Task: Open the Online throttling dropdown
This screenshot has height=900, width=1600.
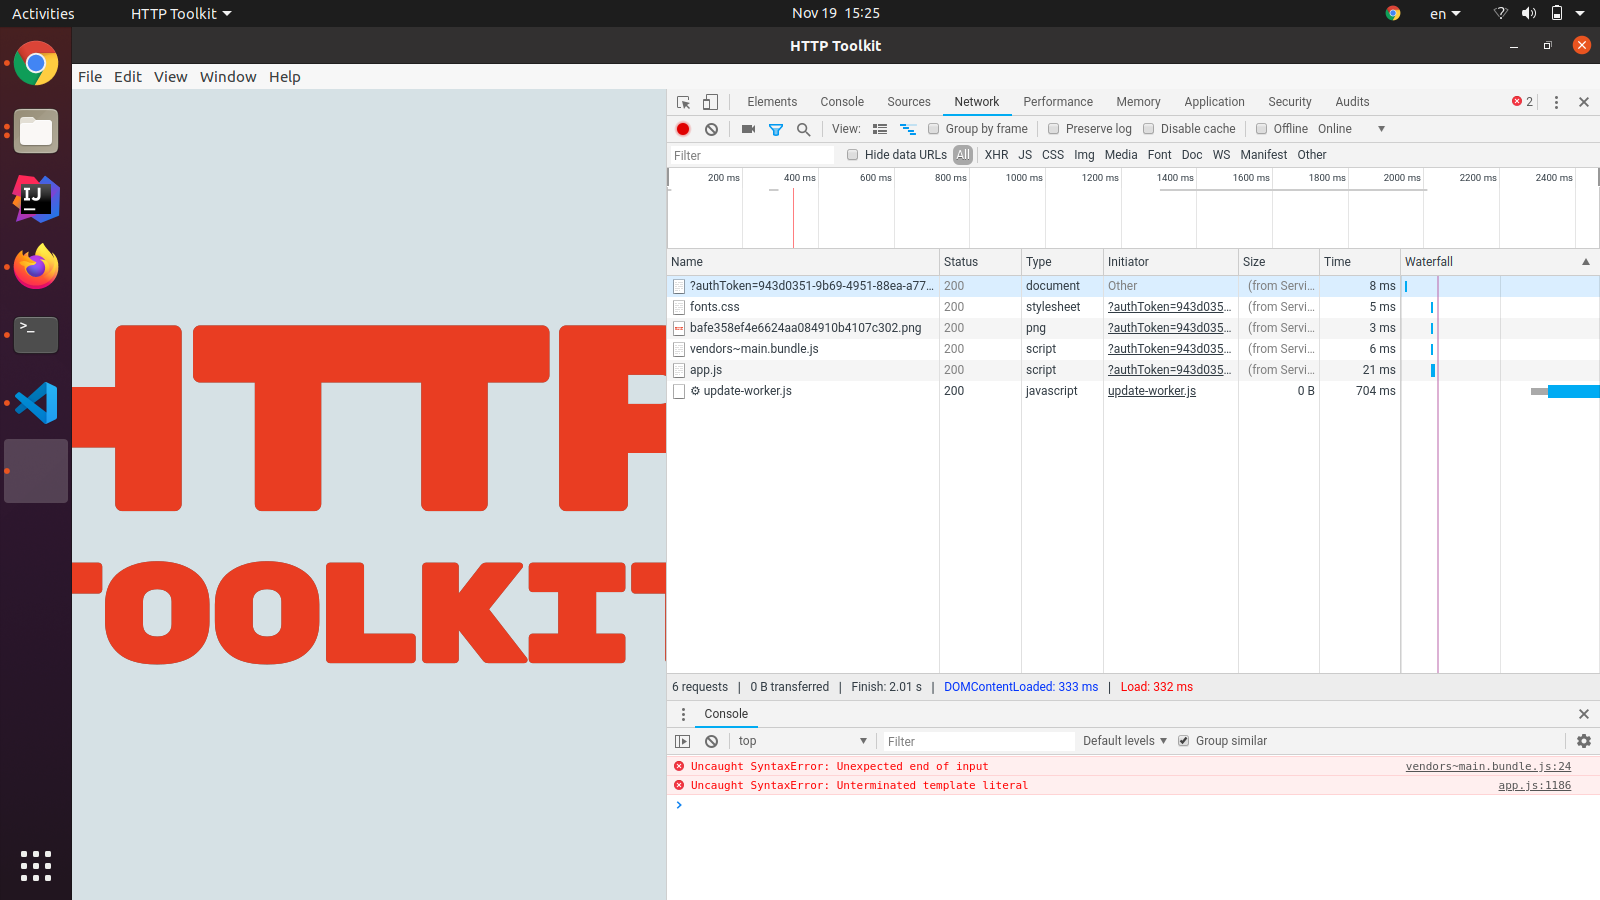Action: [1350, 128]
